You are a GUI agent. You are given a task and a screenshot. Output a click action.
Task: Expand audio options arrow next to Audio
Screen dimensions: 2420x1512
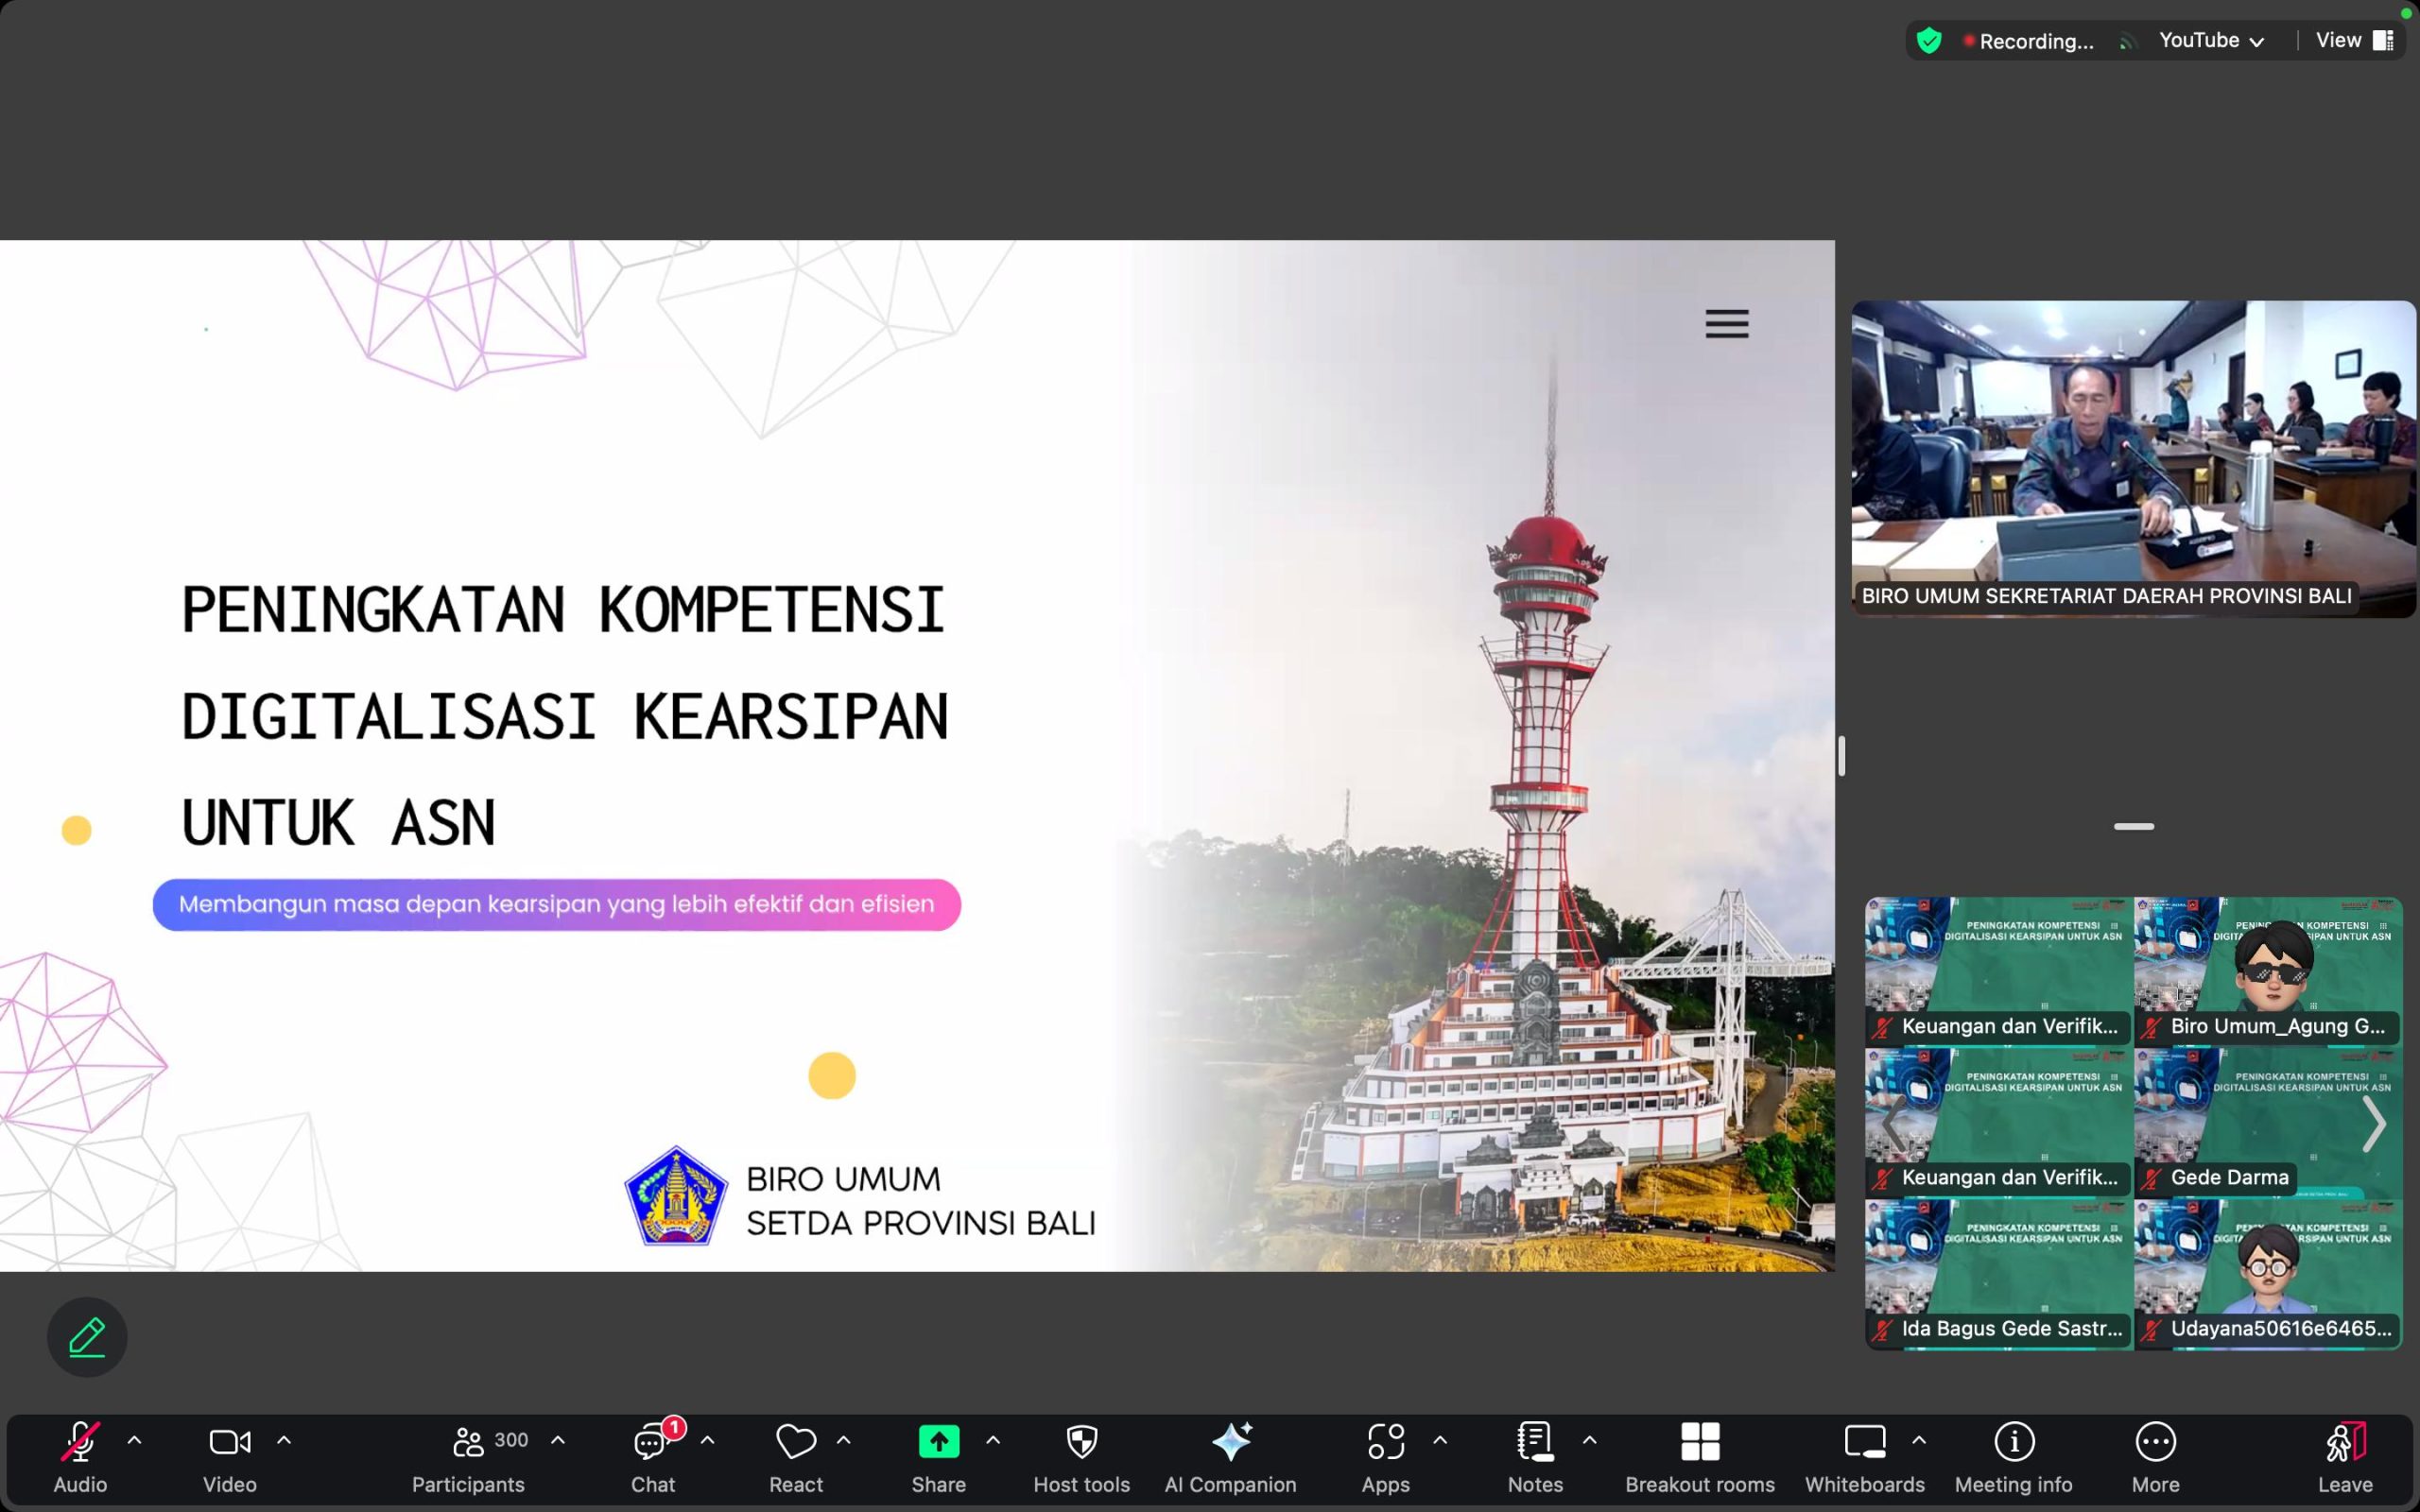pyautogui.click(x=134, y=1440)
